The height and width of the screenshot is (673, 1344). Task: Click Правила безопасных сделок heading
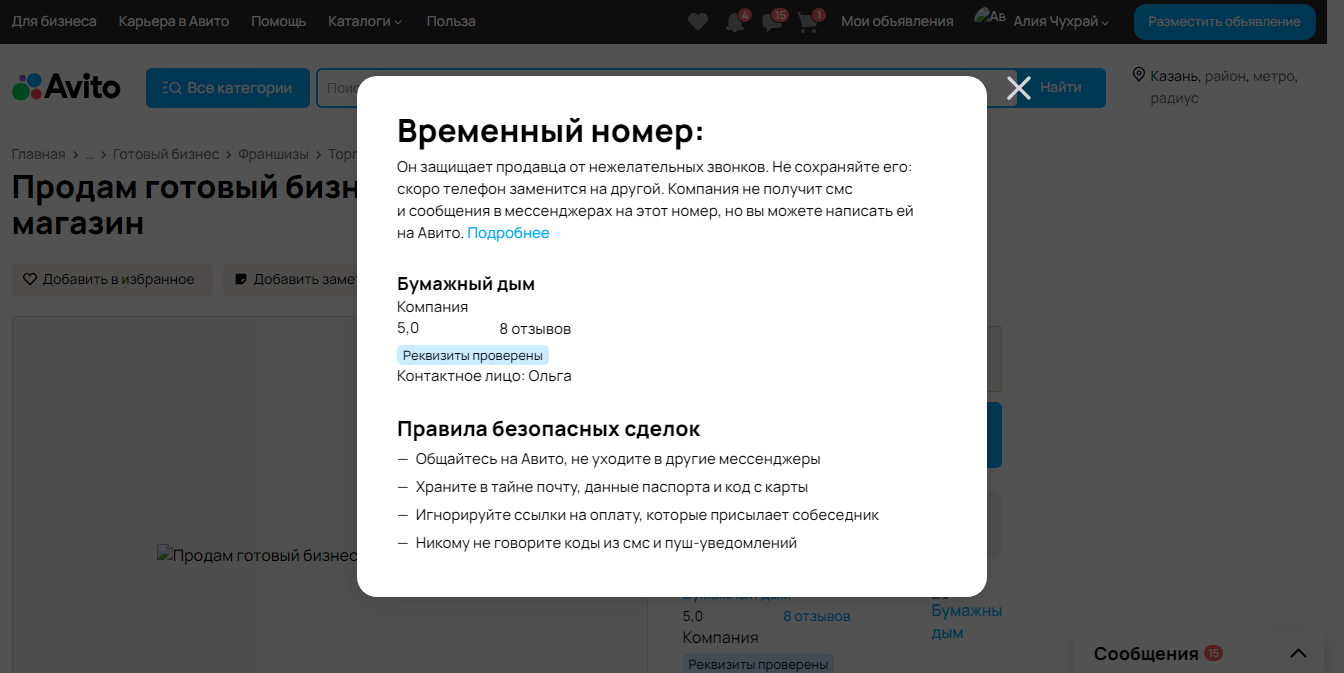pyautogui.click(x=548, y=429)
